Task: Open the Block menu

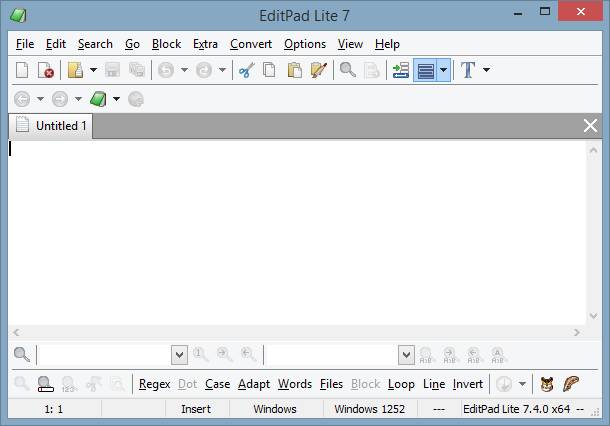Action: tap(167, 44)
